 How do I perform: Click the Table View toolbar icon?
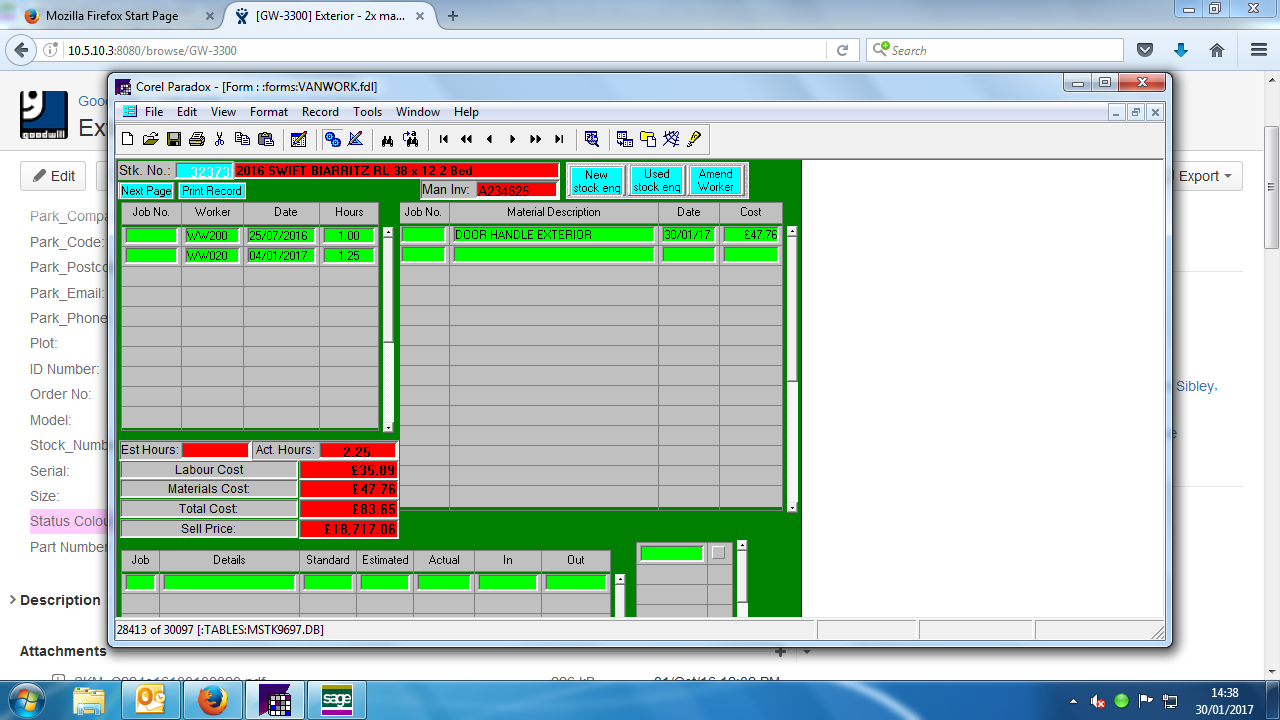tap(624, 139)
